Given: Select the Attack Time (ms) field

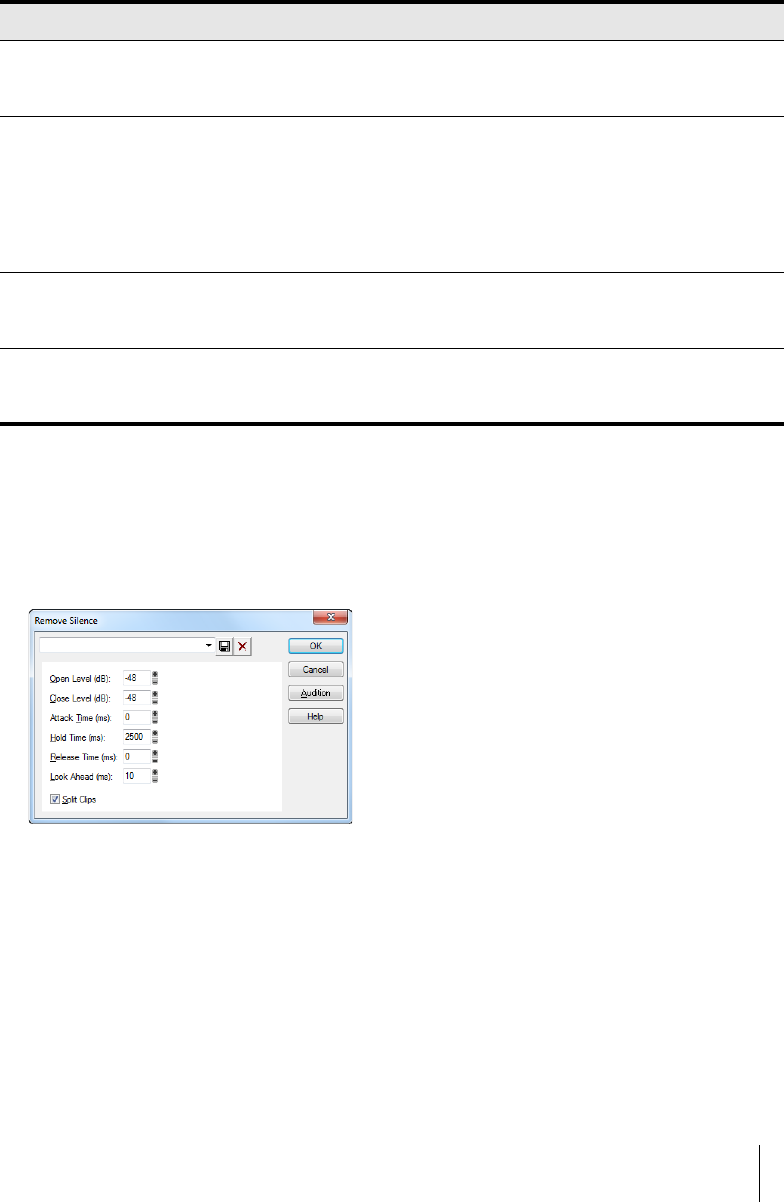Looking at the screenshot, I should click(136, 717).
